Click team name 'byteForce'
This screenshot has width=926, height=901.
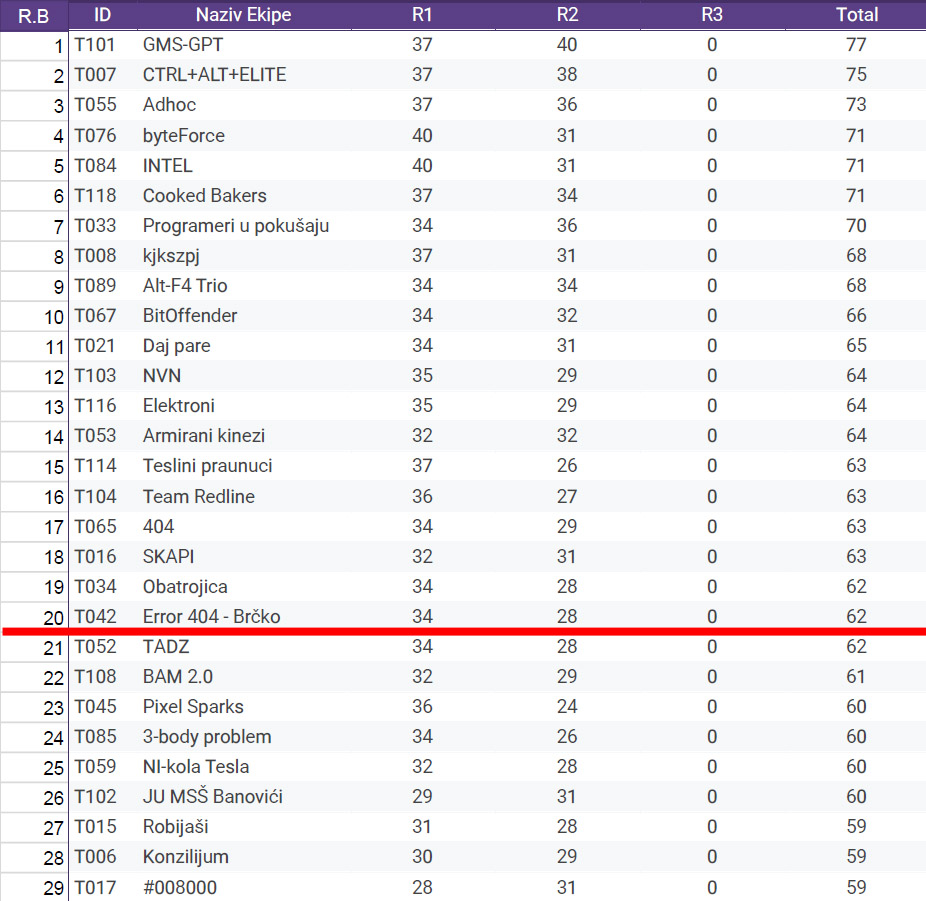(x=184, y=136)
